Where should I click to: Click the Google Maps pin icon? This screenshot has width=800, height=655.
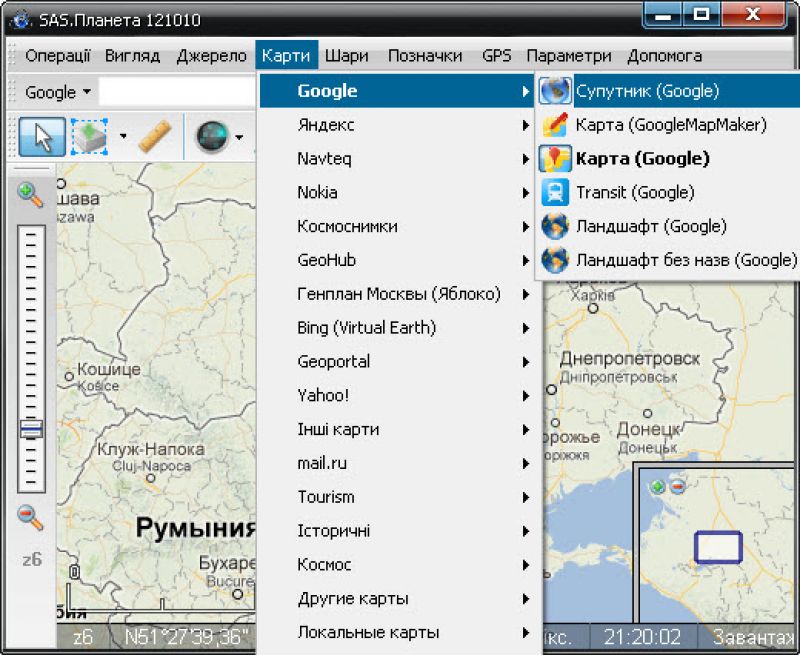(x=555, y=159)
